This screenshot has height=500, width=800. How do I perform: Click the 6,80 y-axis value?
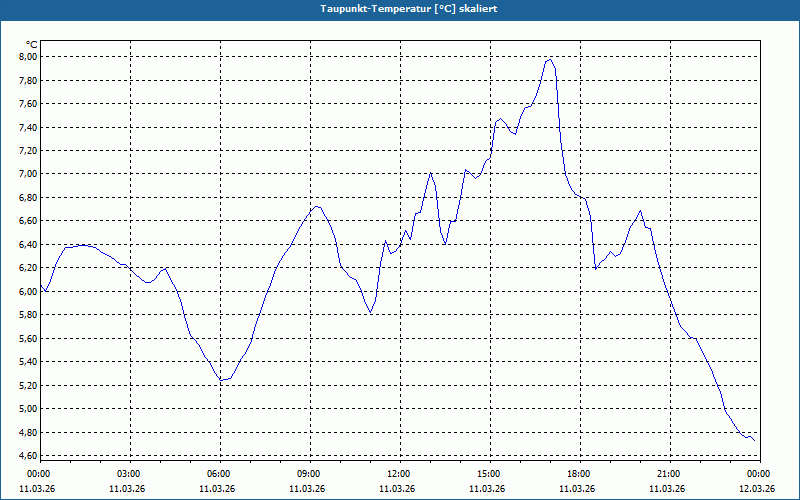pyautogui.click(x=29, y=197)
